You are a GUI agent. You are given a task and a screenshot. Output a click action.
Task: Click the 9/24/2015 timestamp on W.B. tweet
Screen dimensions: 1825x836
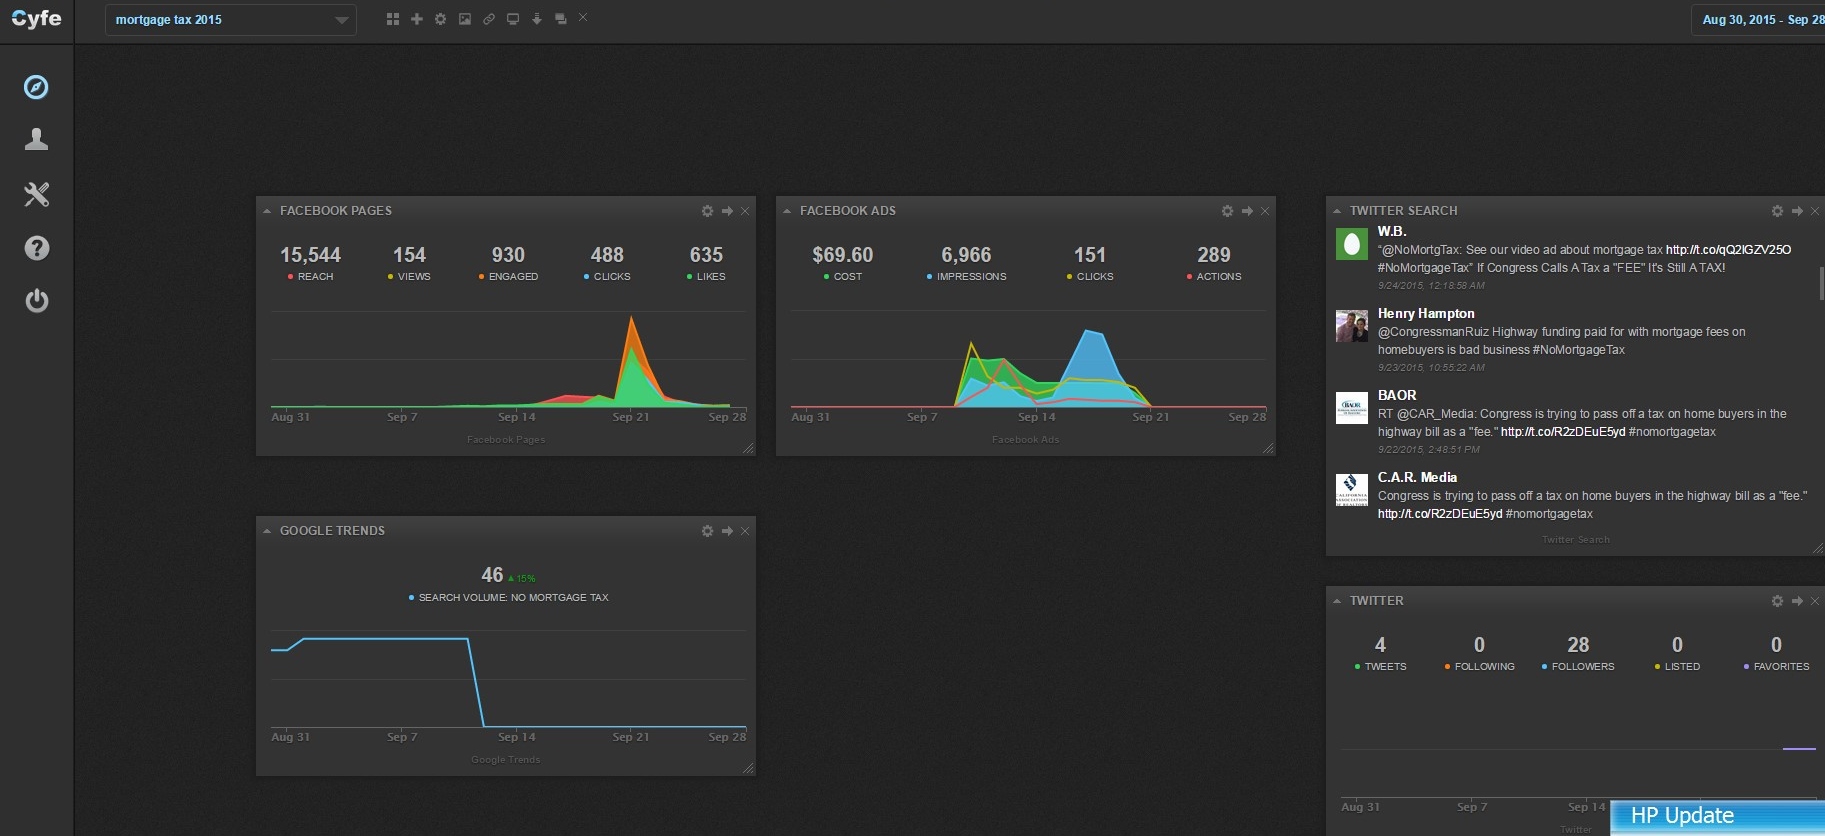pyautogui.click(x=1431, y=286)
